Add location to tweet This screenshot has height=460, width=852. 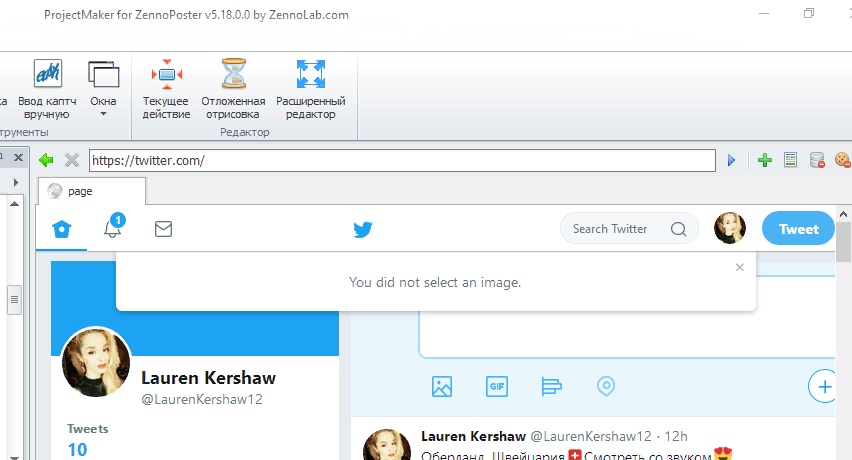pos(606,387)
